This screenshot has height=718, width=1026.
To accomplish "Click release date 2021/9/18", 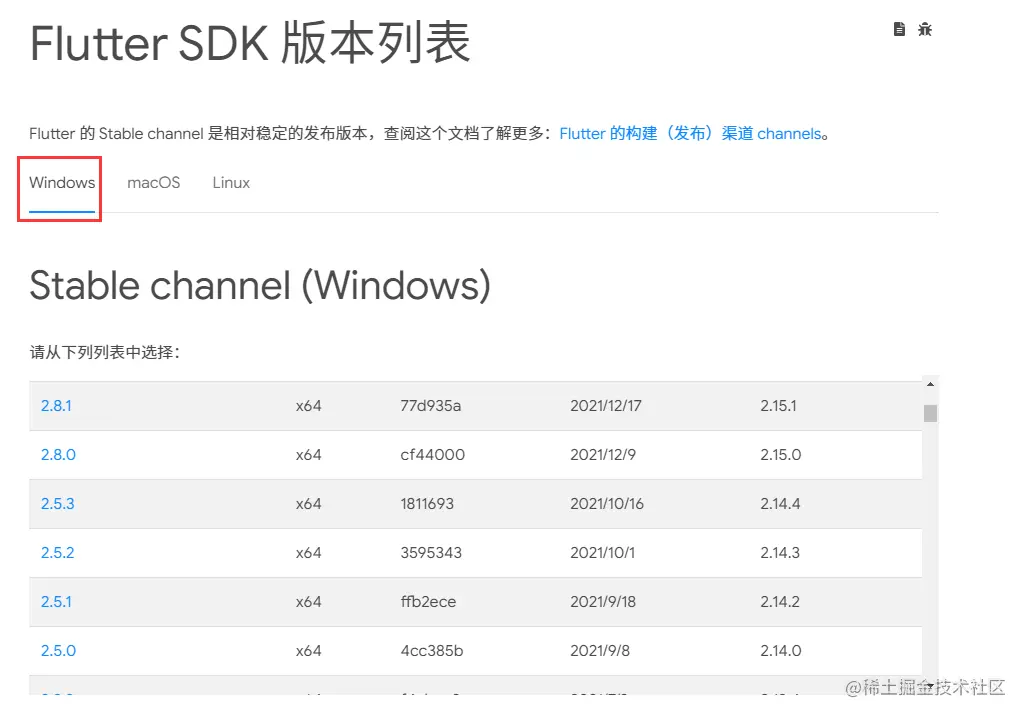I will tap(603, 602).
